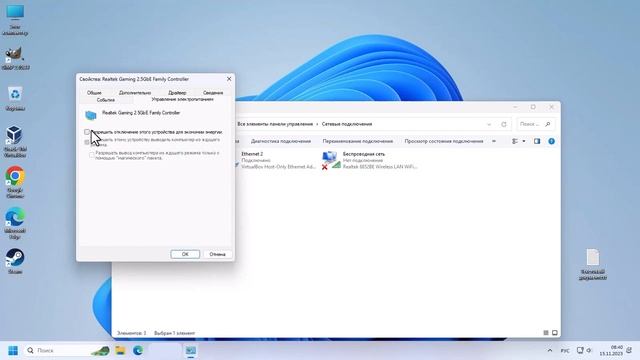Switch to the Сведения tab
The image size is (640, 360).
pyautogui.click(x=213, y=93)
